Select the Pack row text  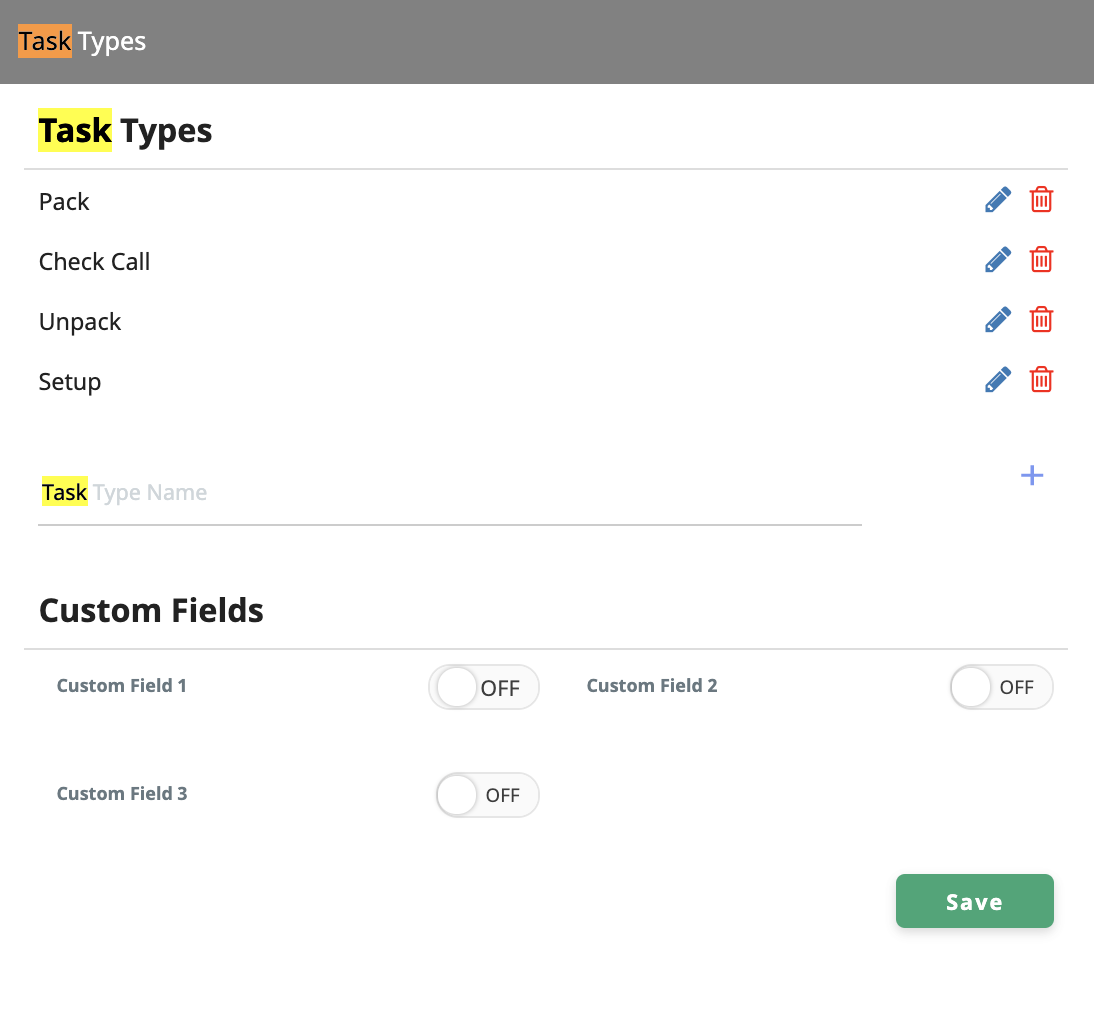click(64, 202)
